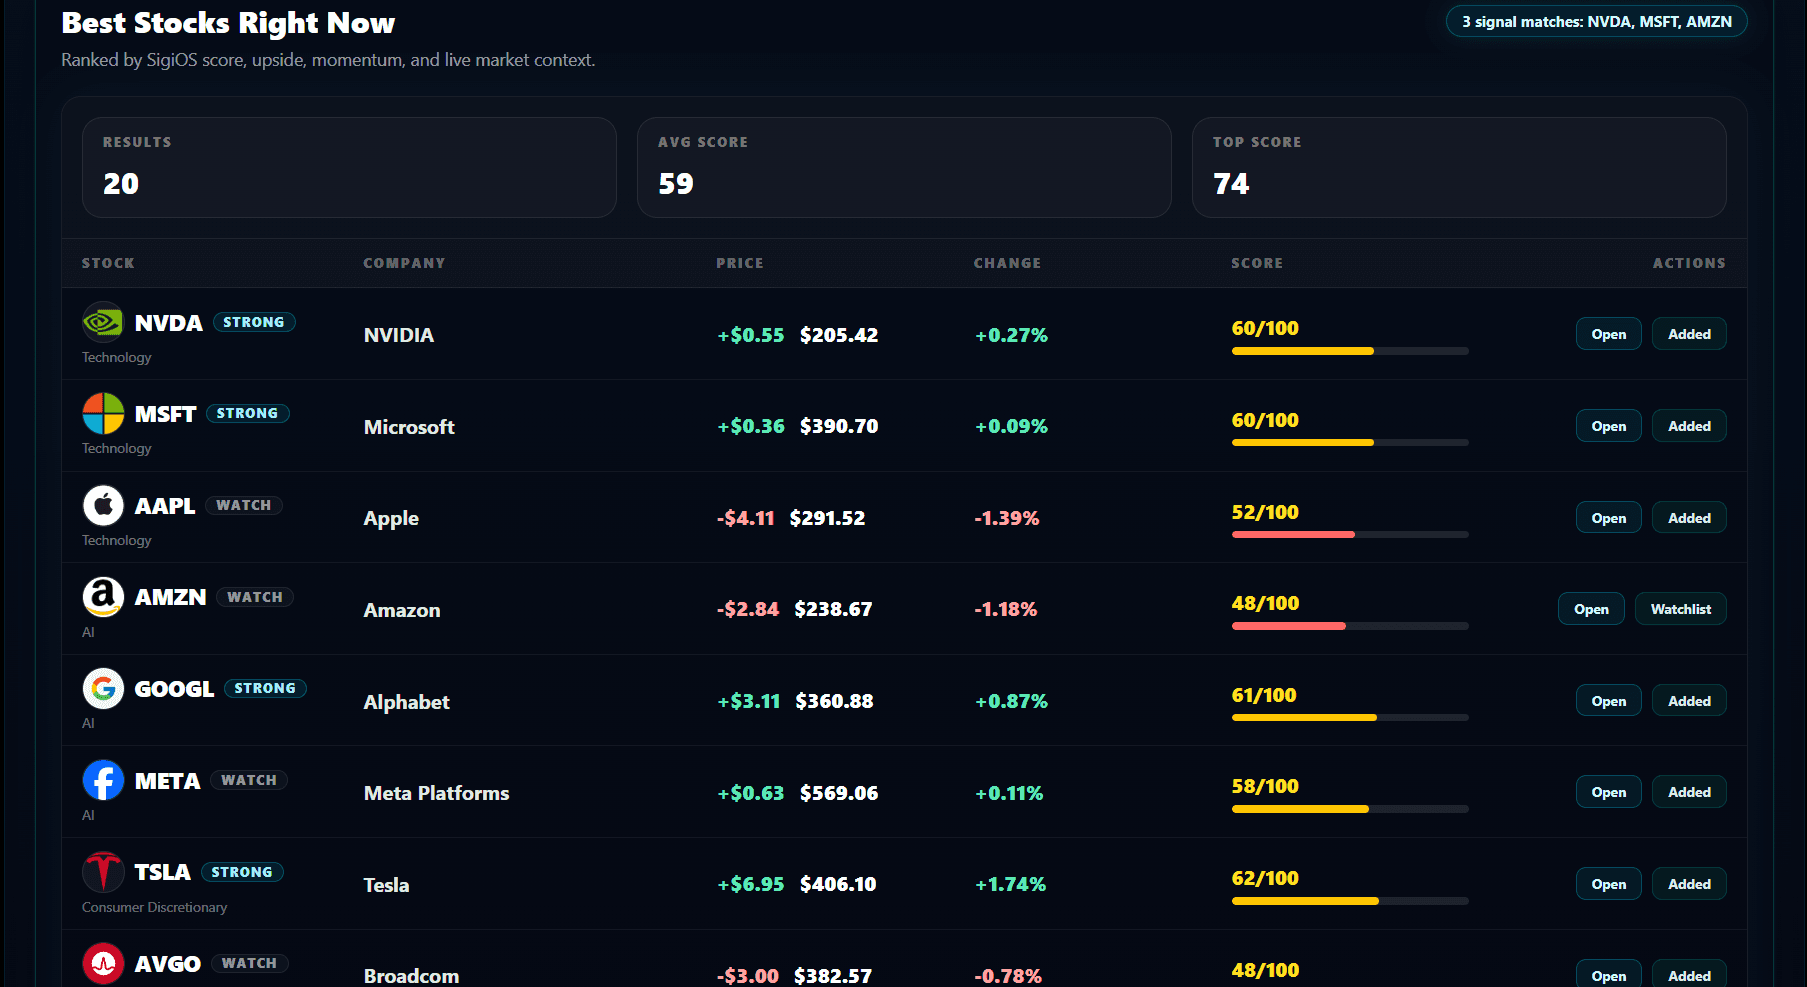Click the $390.70 Microsoft price
This screenshot has width=1807, height=987.
tap(839, 426)
